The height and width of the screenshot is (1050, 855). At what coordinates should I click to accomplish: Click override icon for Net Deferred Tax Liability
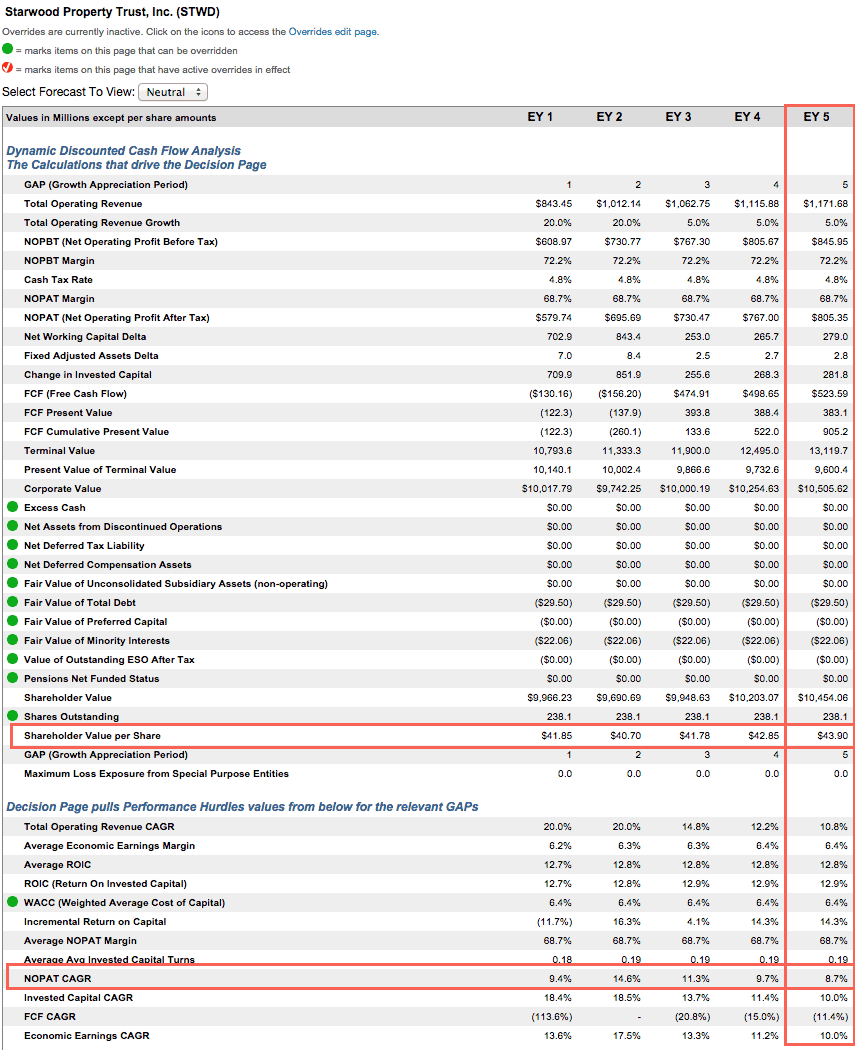pos(12,545)
